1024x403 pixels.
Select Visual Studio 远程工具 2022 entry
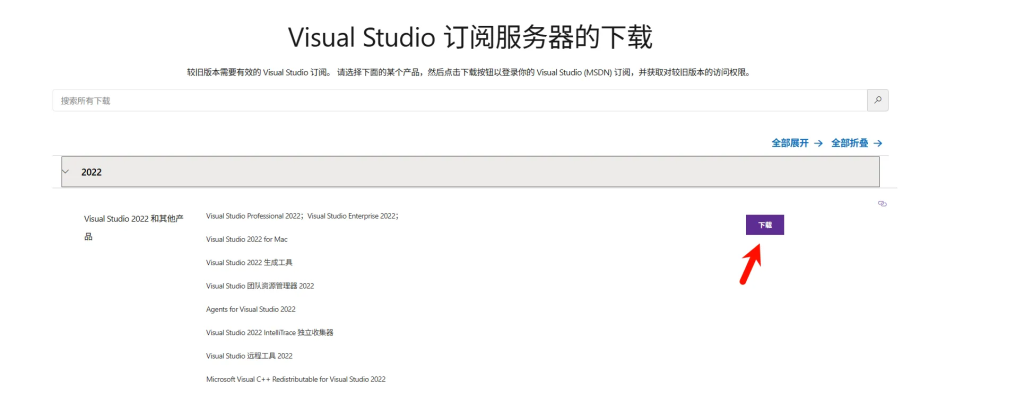click(x=249, y=356)
